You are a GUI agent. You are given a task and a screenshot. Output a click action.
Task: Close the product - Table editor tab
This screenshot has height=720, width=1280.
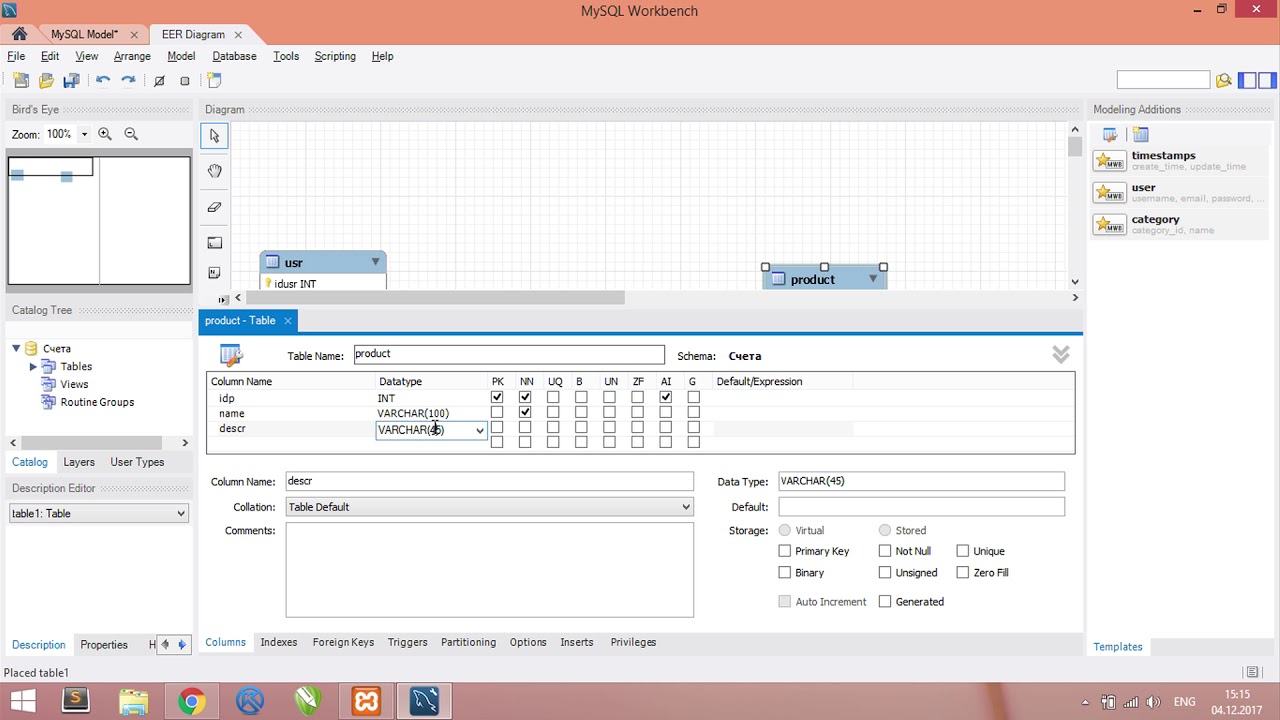click(287, 321)
